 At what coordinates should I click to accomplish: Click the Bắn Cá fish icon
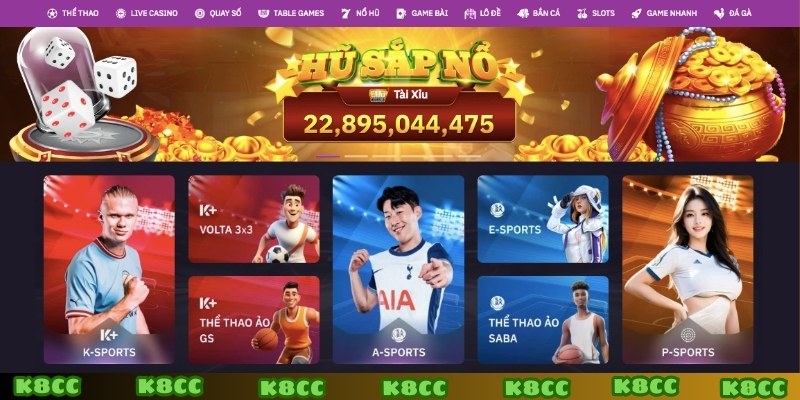(x=523, y=14)
